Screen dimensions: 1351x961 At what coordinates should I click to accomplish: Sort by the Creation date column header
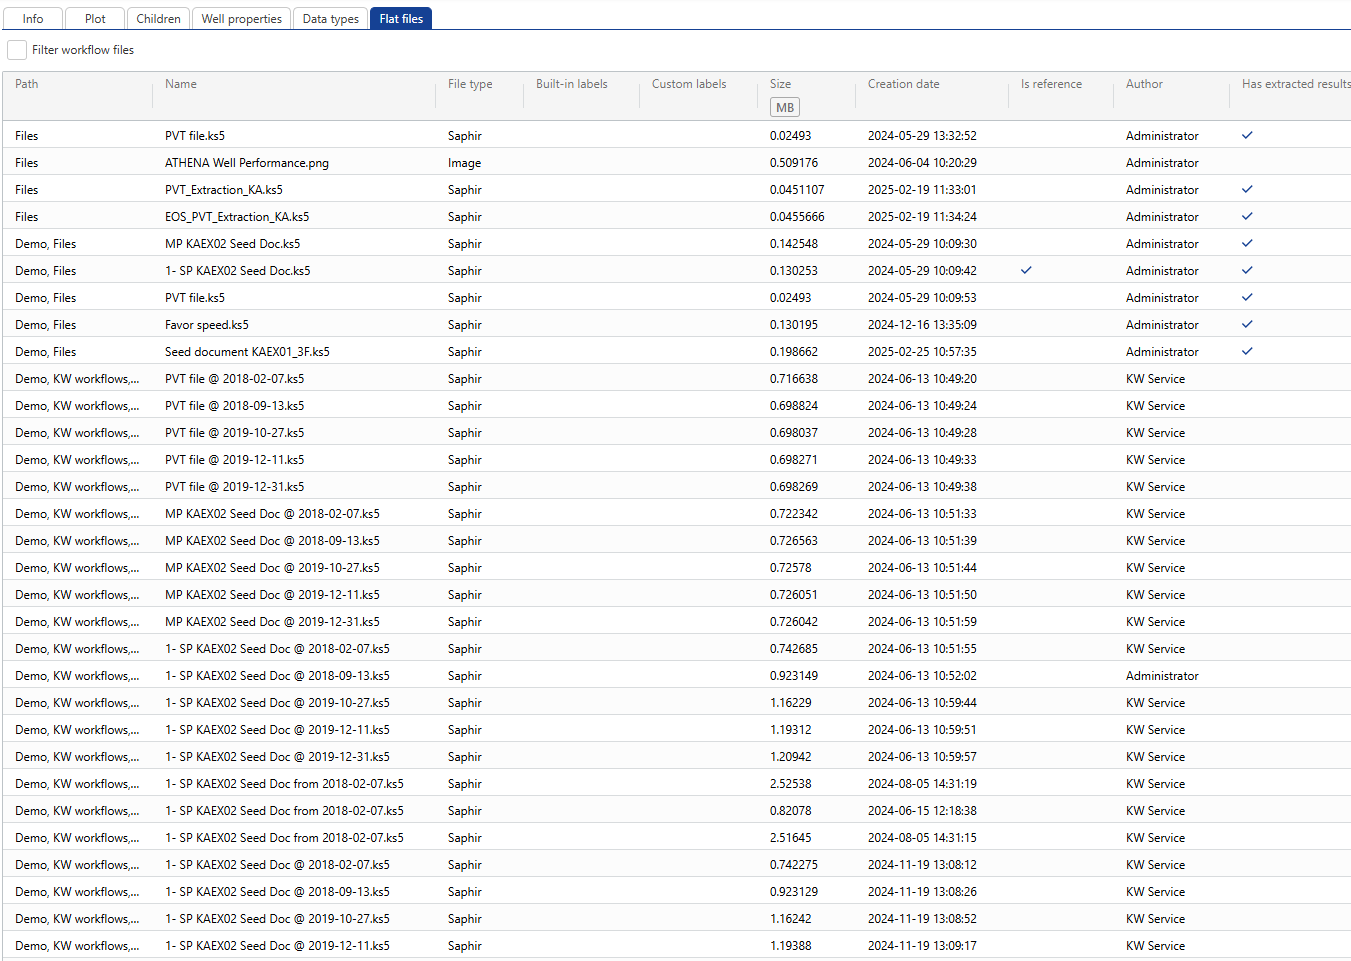(904, 84)
